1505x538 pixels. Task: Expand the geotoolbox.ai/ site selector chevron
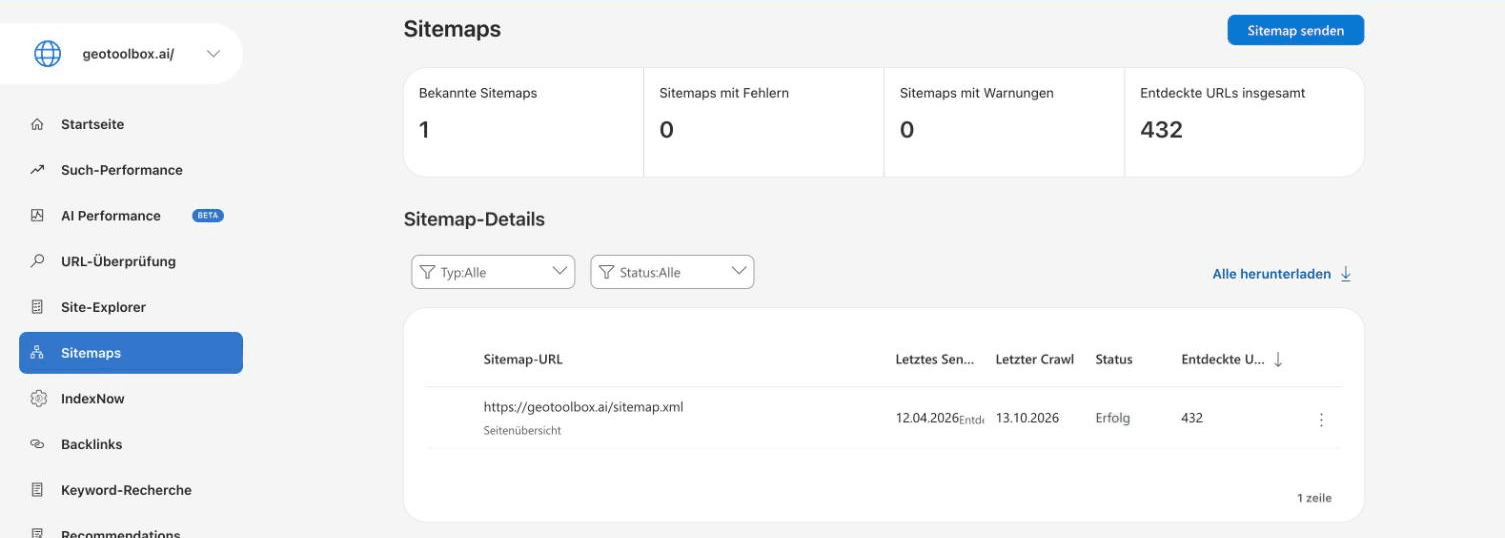(213, 54)
